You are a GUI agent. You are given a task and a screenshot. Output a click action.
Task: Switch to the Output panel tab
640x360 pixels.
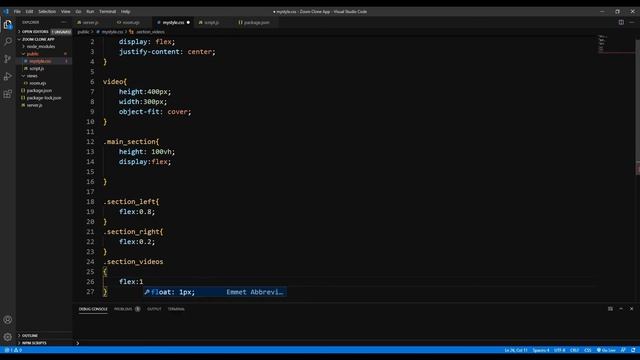coord(154,309)
